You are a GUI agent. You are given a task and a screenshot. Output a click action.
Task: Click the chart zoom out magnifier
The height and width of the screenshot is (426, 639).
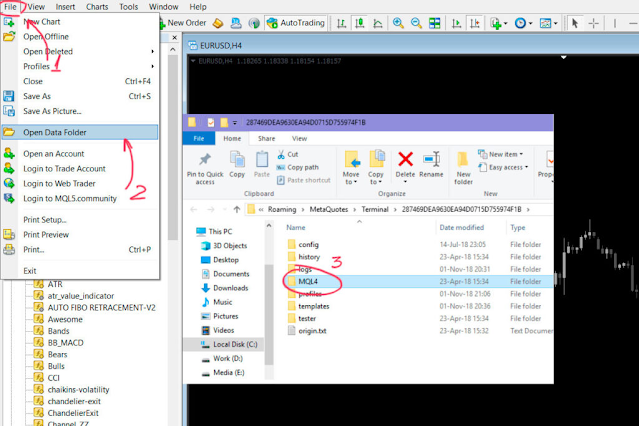(x=416, y=23)
